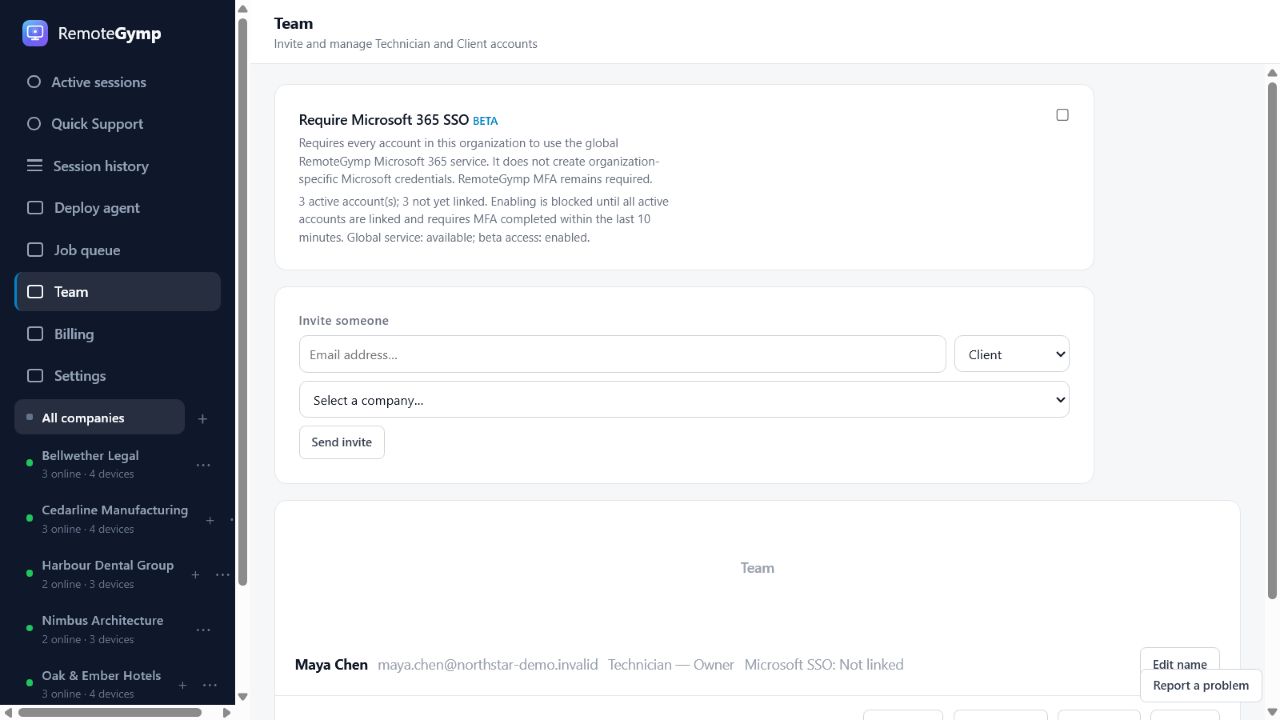The width and height of the screenshot is (1280, 720).
Task: Click the Settings square icon
Action: [x=35, y=376]
